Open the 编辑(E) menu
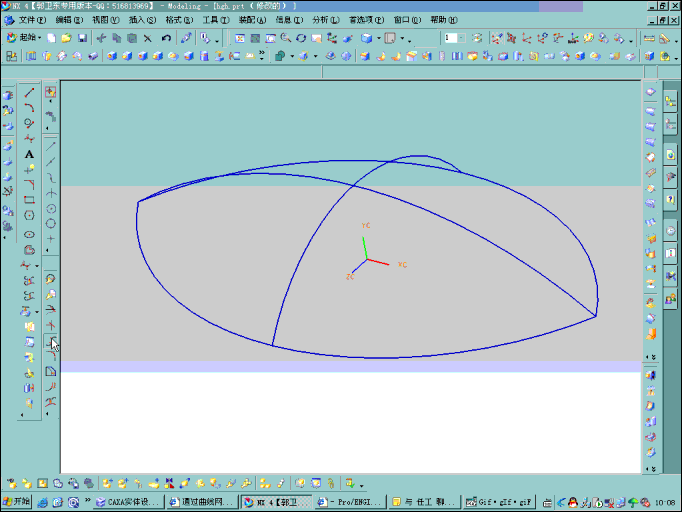The image size is (682, 512). pos(69,20)
